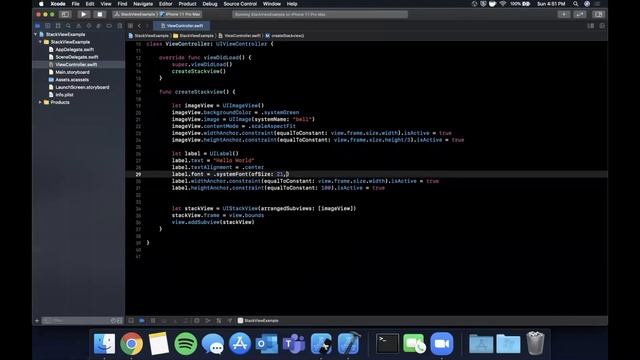Select the Source Control navigator icon
640x360 pixels.
pos(47,26)
